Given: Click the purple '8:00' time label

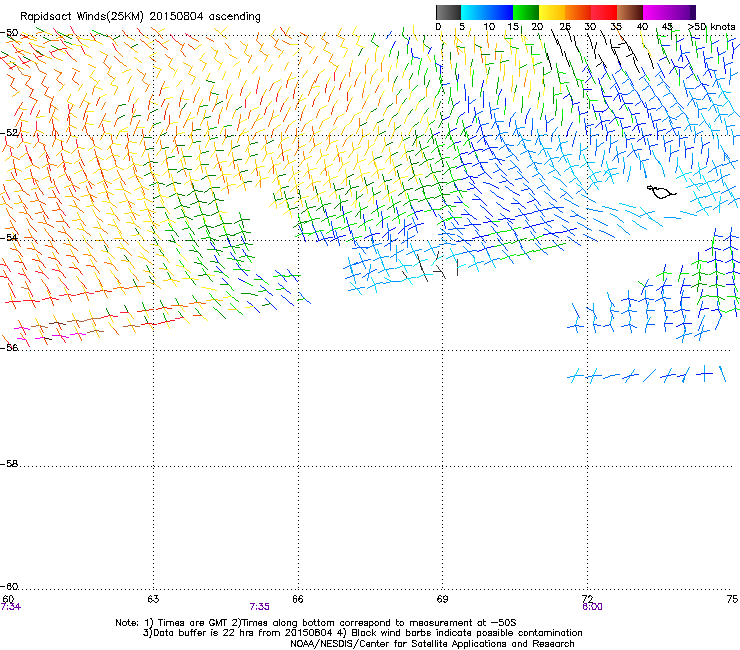Looking at the screenshot, I should (x=592, y=607).
